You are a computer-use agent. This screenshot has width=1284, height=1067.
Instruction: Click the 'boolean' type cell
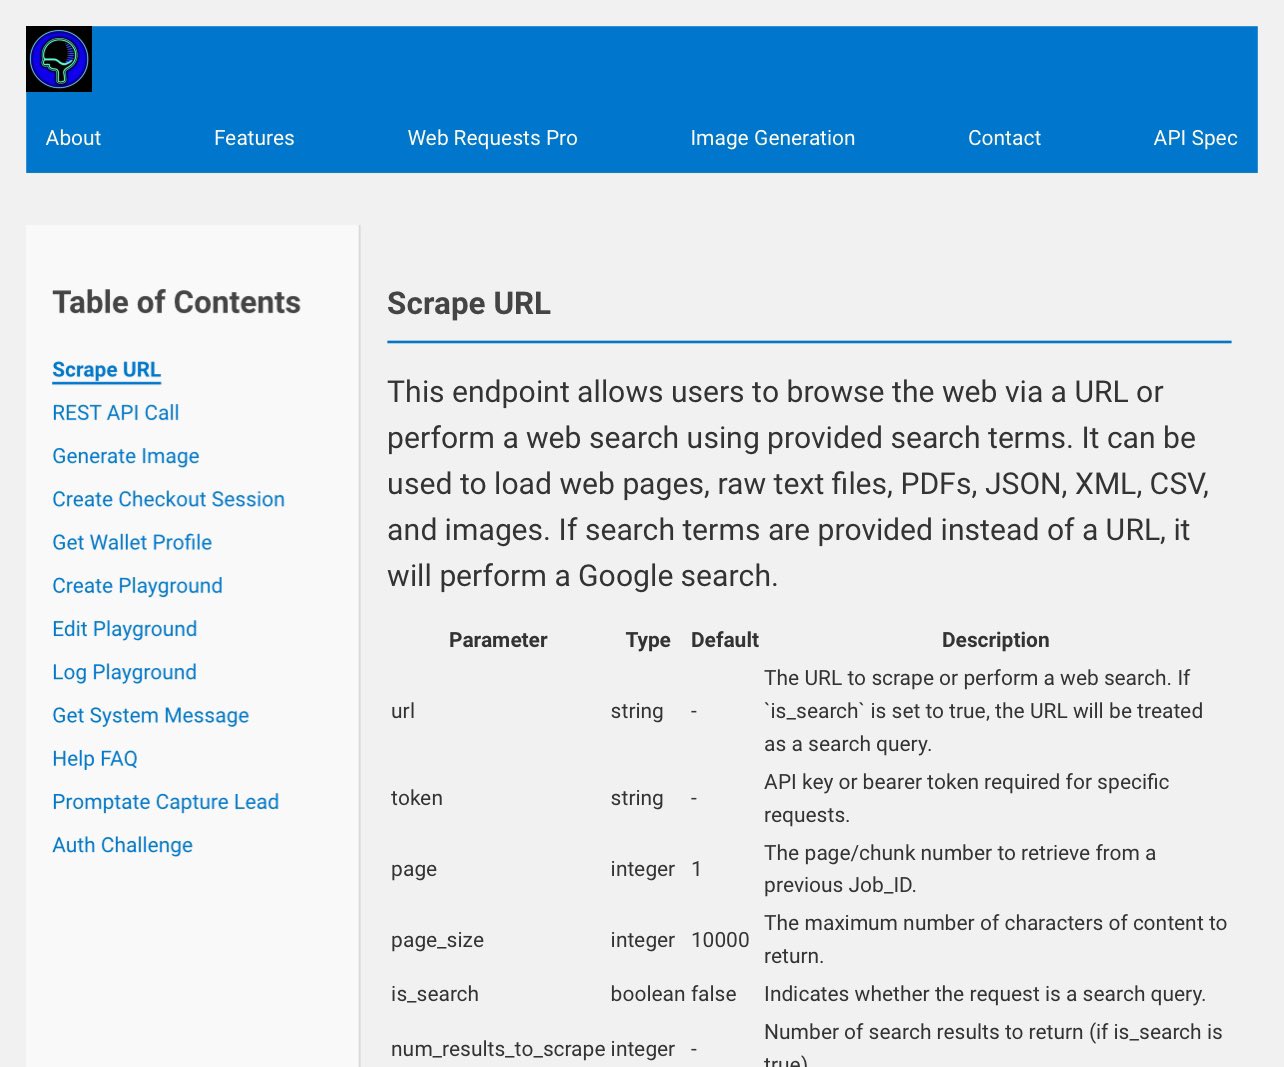[649, 994]
